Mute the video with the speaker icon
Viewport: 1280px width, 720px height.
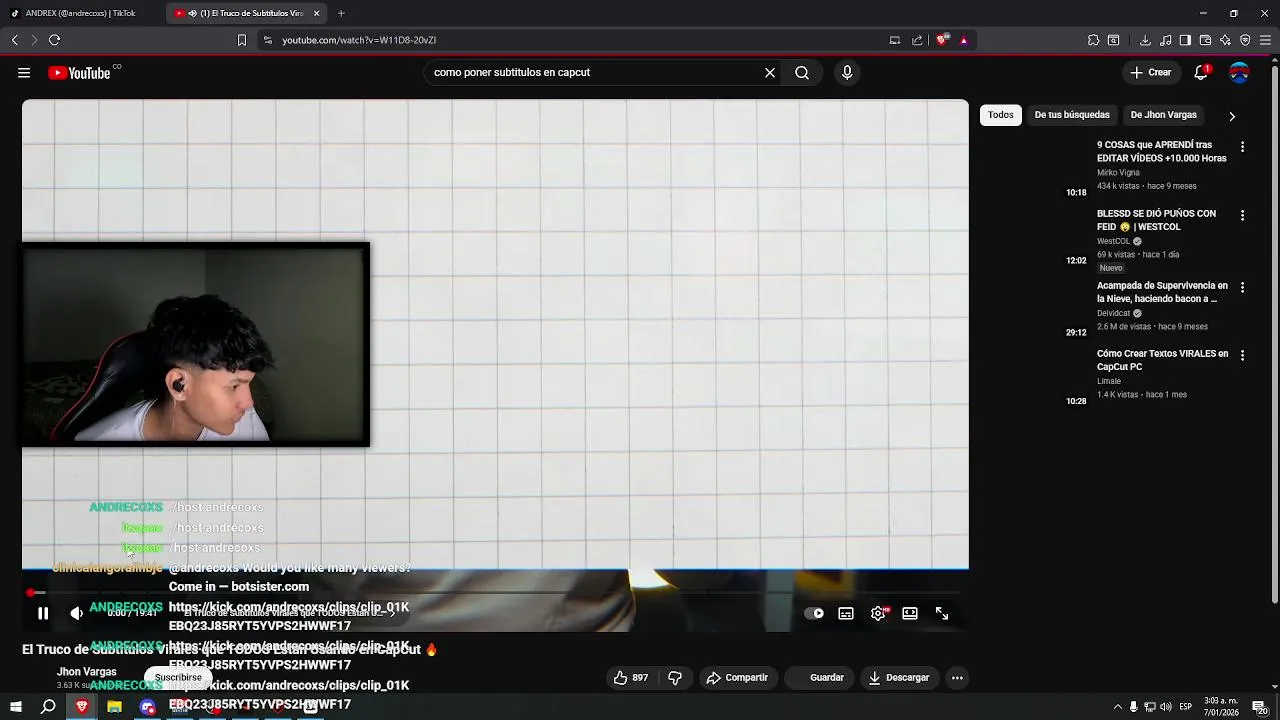pyautogui.click(x=76, y=614)
